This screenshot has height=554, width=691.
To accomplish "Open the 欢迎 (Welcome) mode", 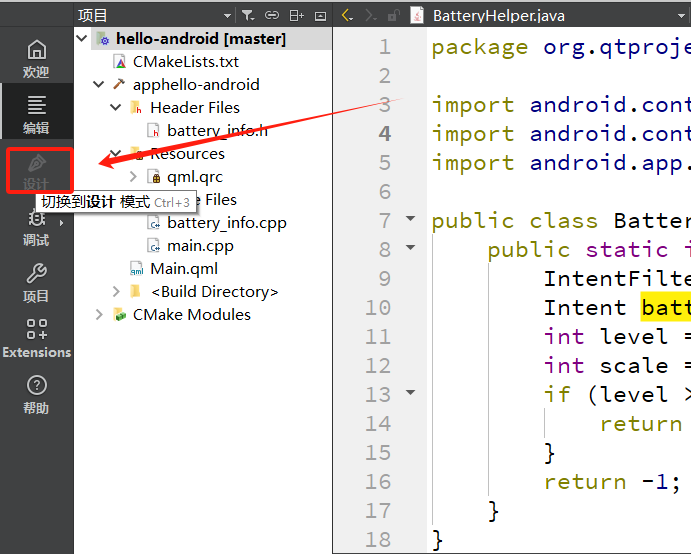I will pos(36,59).
